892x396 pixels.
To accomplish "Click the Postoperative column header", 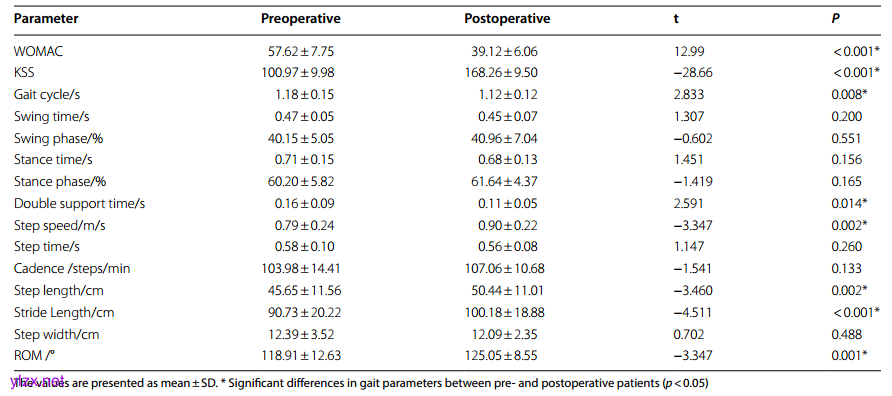I will [x=507, y=19].
